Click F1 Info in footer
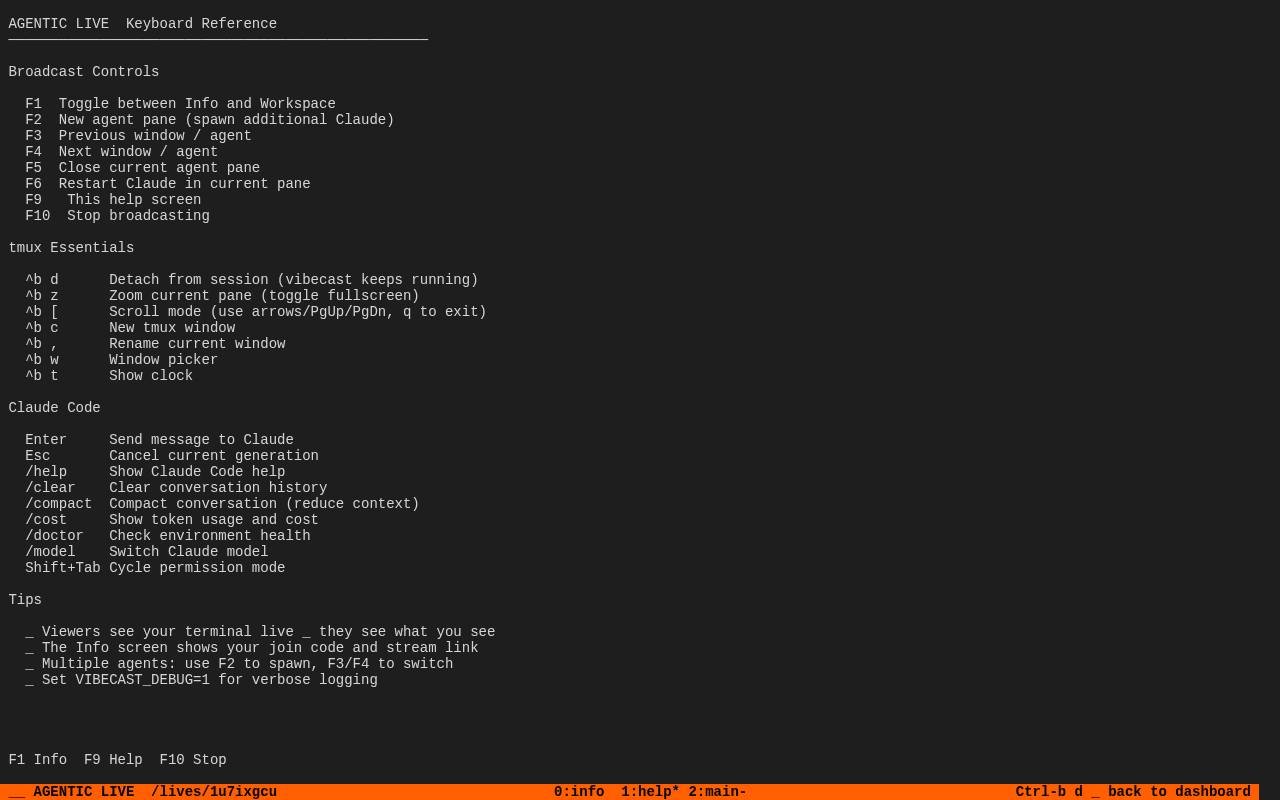Image resolution: width=1280 pixels, height=800 pixels. [x=38, y=760]
